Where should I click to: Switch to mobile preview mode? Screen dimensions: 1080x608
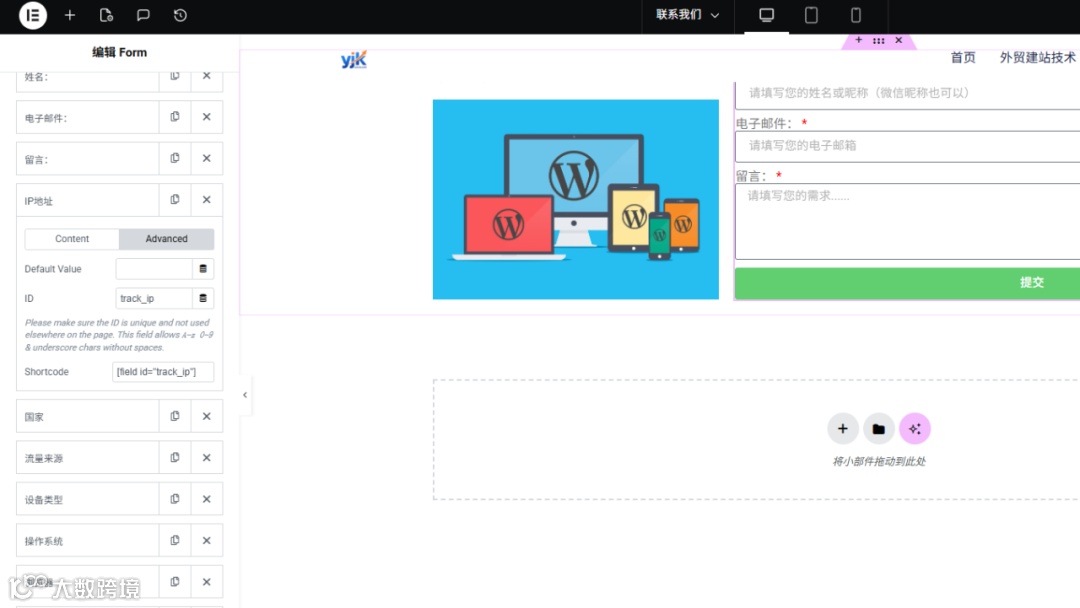click(856, 15)
